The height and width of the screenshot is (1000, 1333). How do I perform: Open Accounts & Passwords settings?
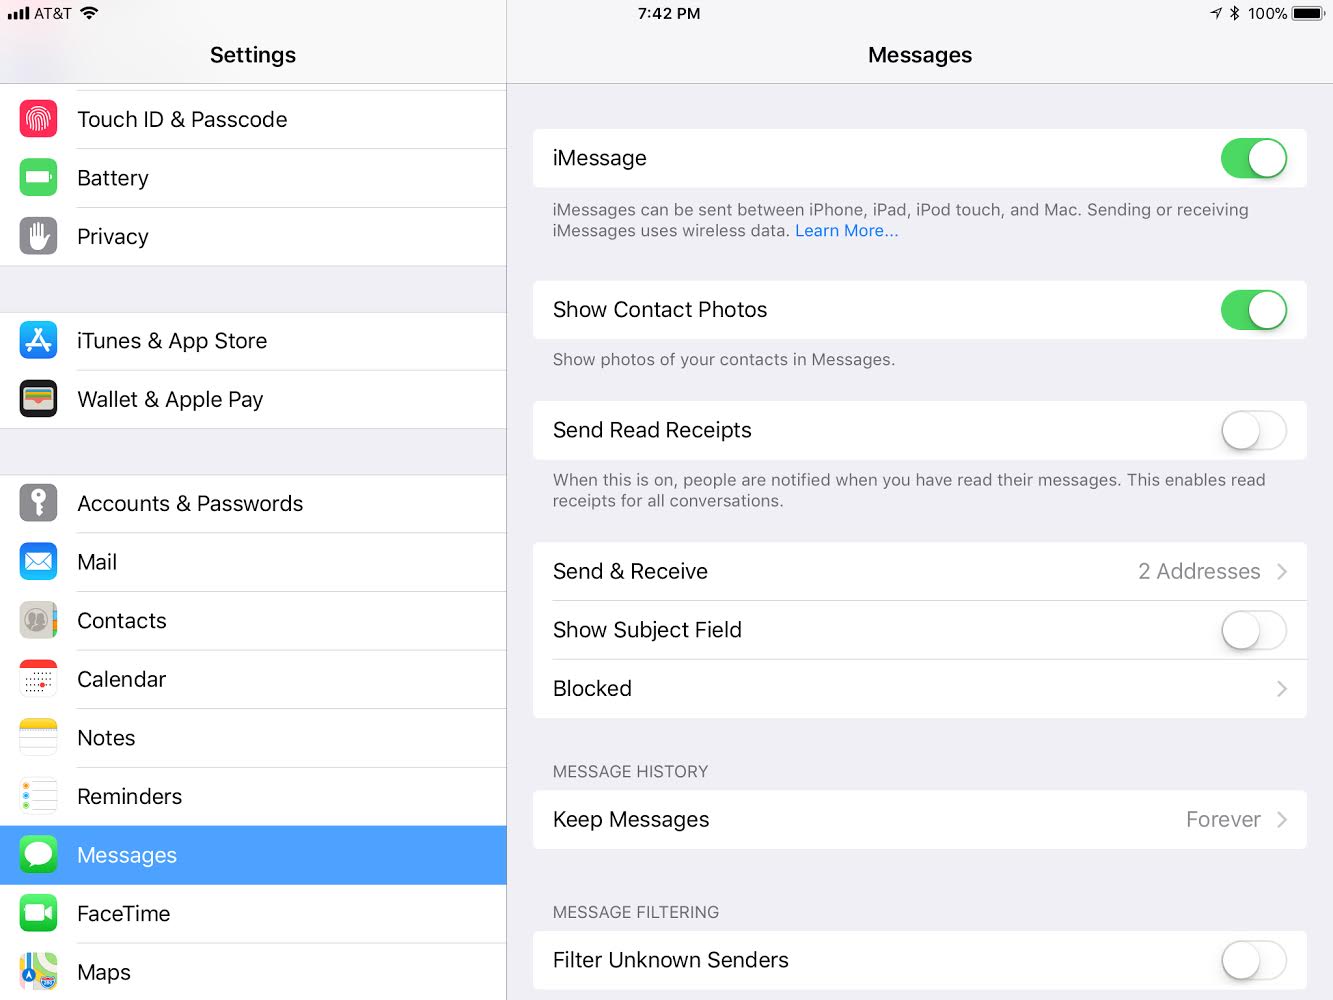pyautogui.click(x=253, y=504)
